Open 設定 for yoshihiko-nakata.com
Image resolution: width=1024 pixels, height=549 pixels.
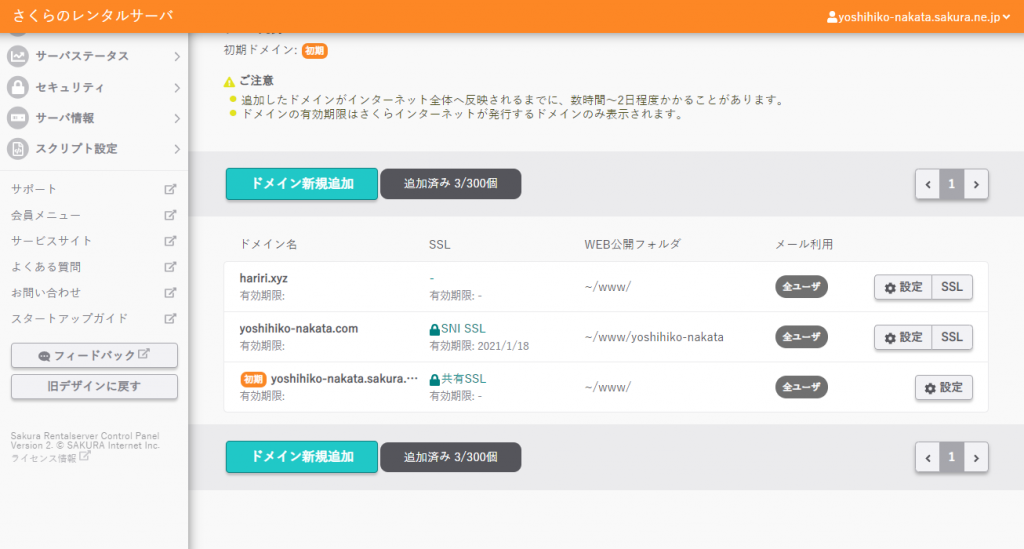point(903,337)
